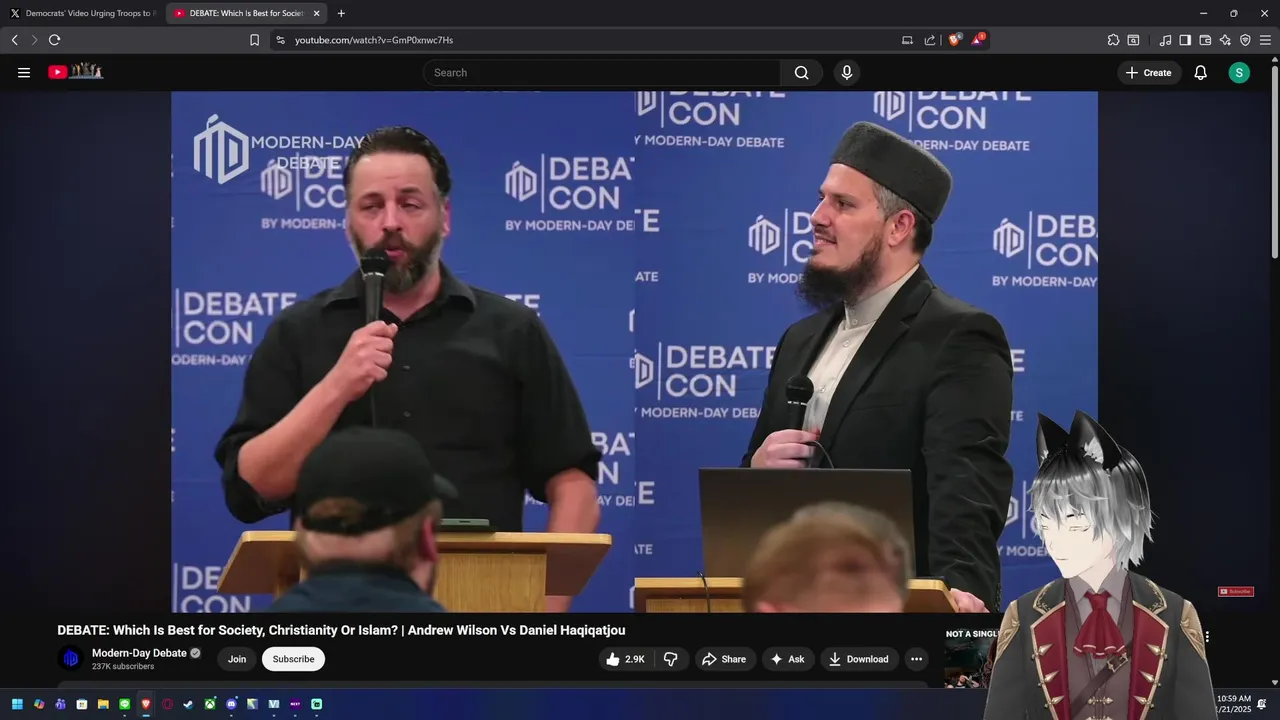This screenshot has height=720, width=1280.
Task: Close the DEBATE YouTube tab
Action: coord(317,13)
